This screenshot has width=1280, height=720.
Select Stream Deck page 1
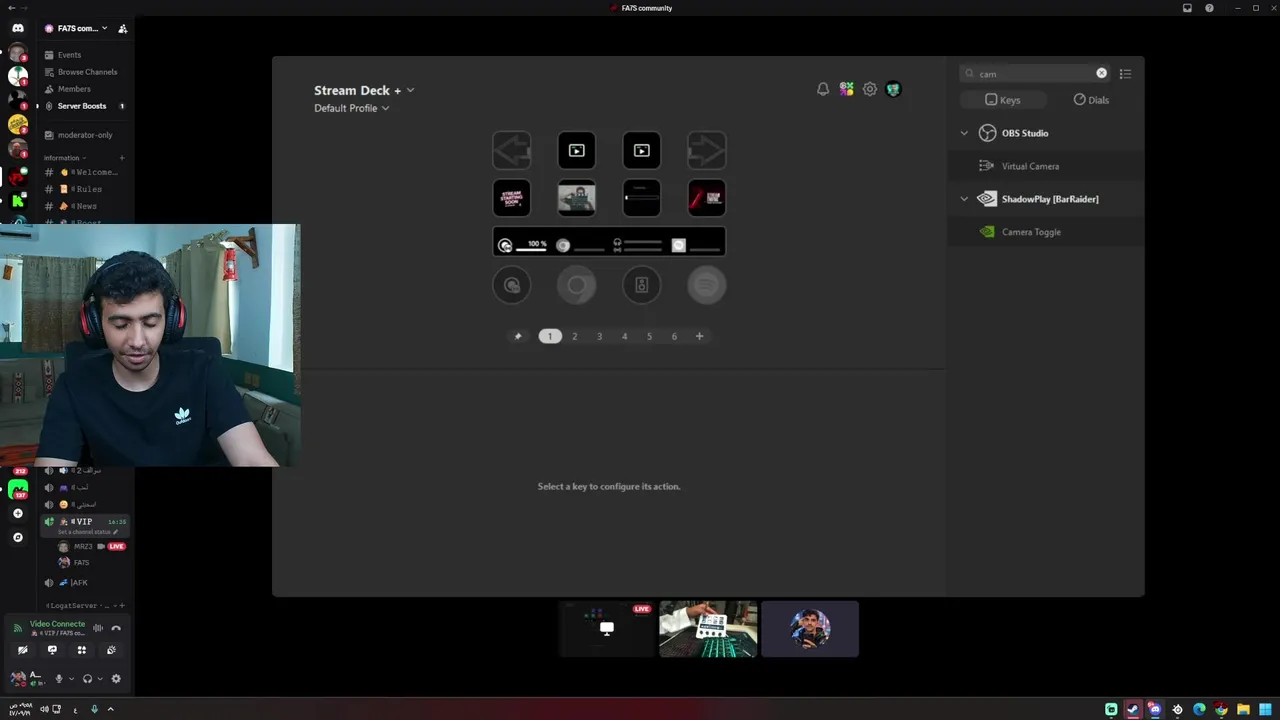tap(550, 336)
